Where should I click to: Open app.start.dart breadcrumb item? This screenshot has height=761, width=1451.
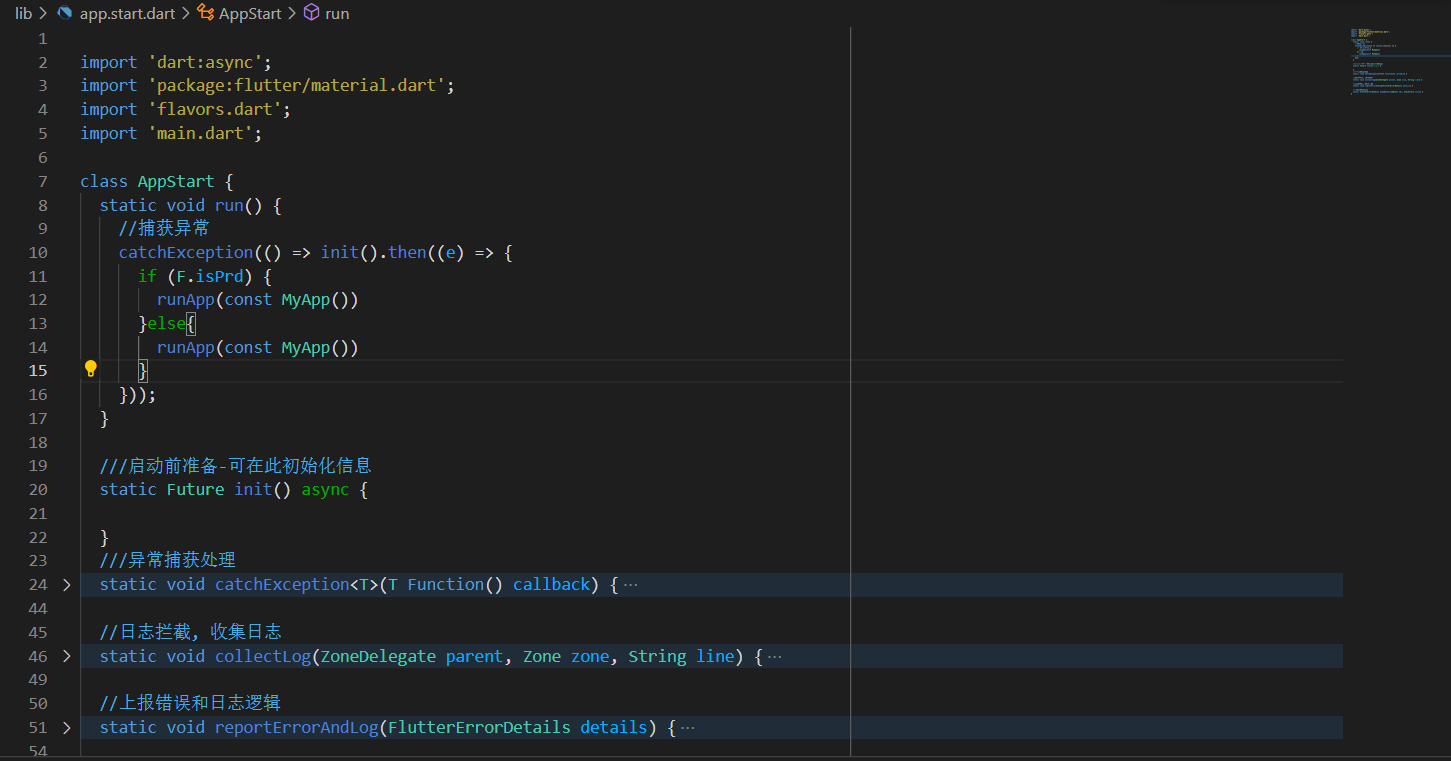[127, 14]
